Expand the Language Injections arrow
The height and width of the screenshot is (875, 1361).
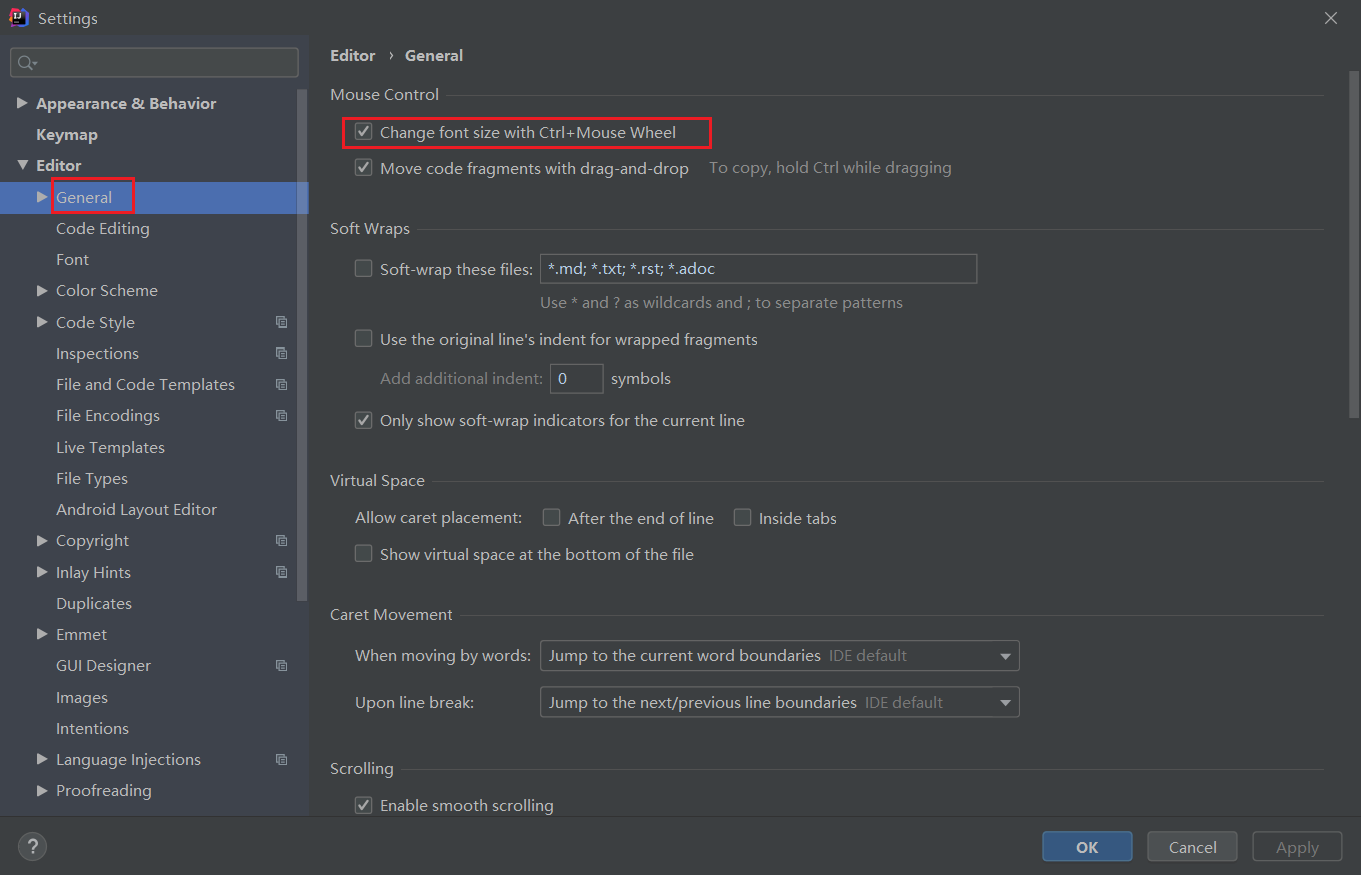click(x=42, y=759)
